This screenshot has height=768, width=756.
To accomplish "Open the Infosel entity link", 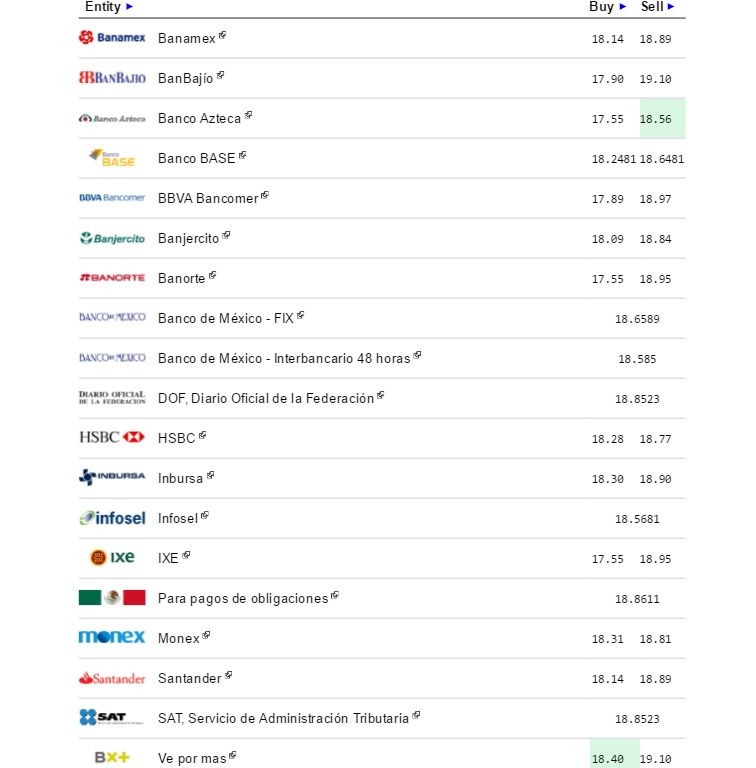I will click(x=178, y=518).
